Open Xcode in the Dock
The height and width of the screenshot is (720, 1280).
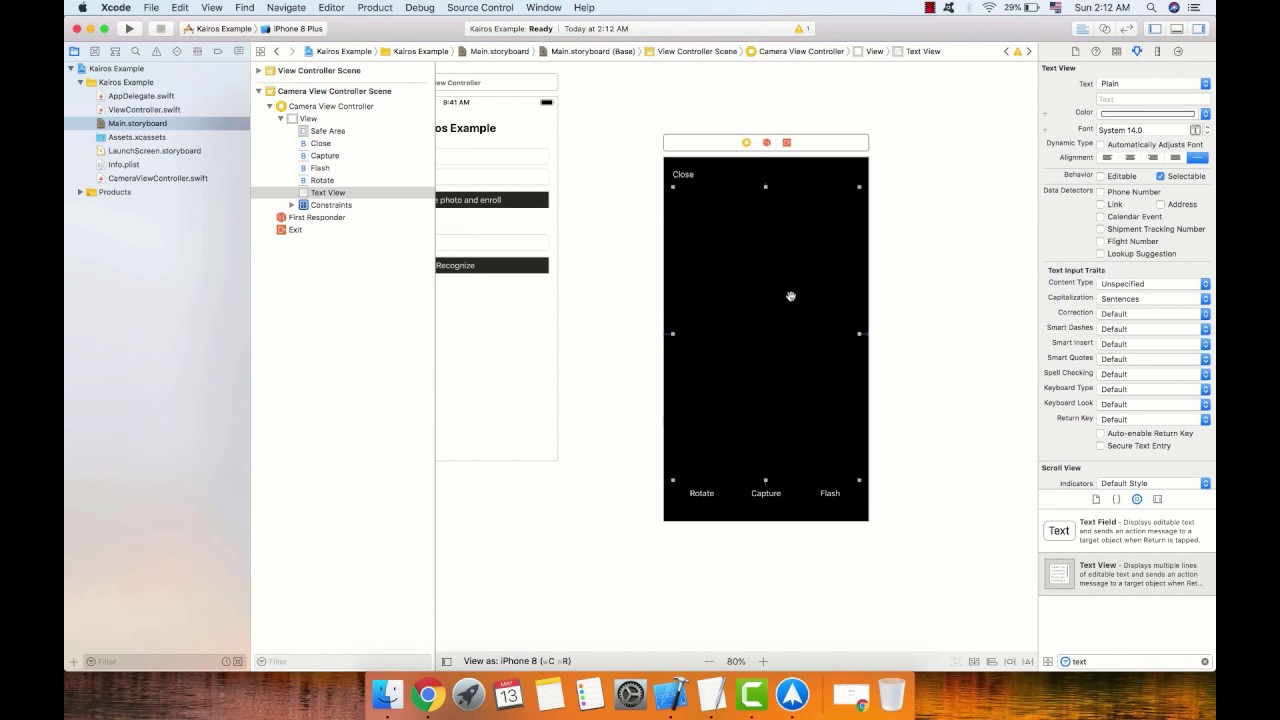tap(670, 694)
